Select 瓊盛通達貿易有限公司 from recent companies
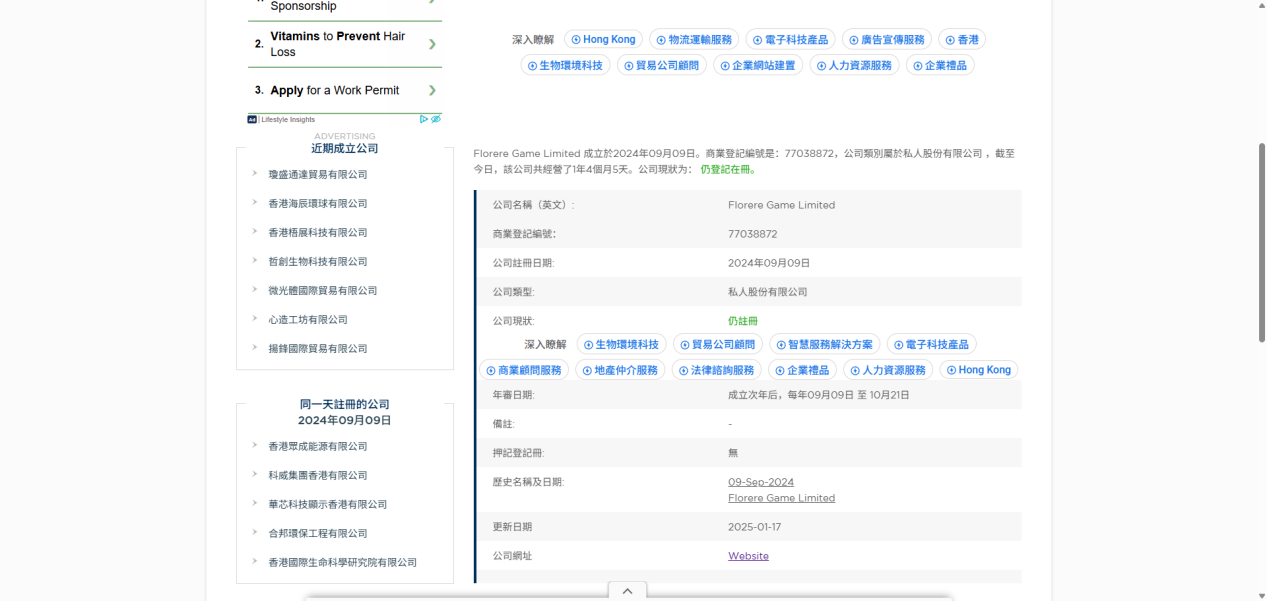This screenshot has height=601, width=1267. pyautogui.click(x=316, y=173)
